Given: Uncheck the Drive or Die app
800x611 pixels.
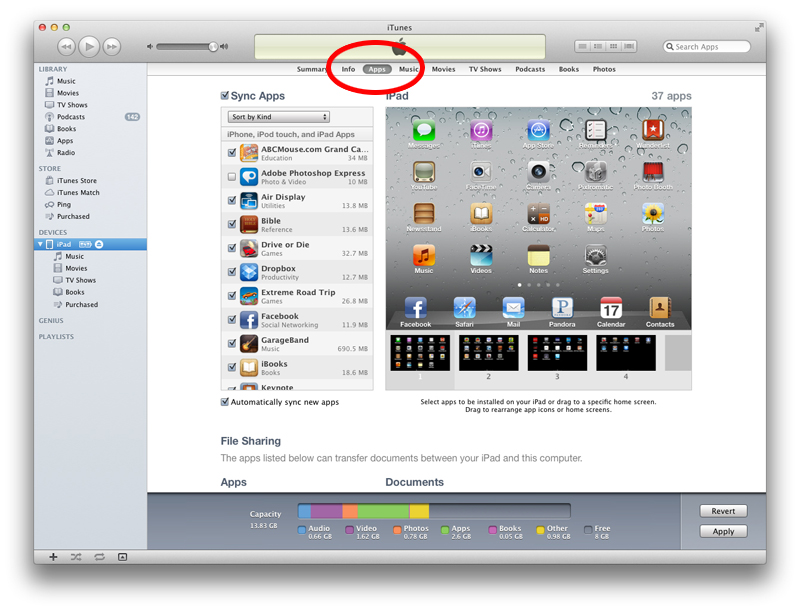Looking at the screenshot, I should coord(232,248).
